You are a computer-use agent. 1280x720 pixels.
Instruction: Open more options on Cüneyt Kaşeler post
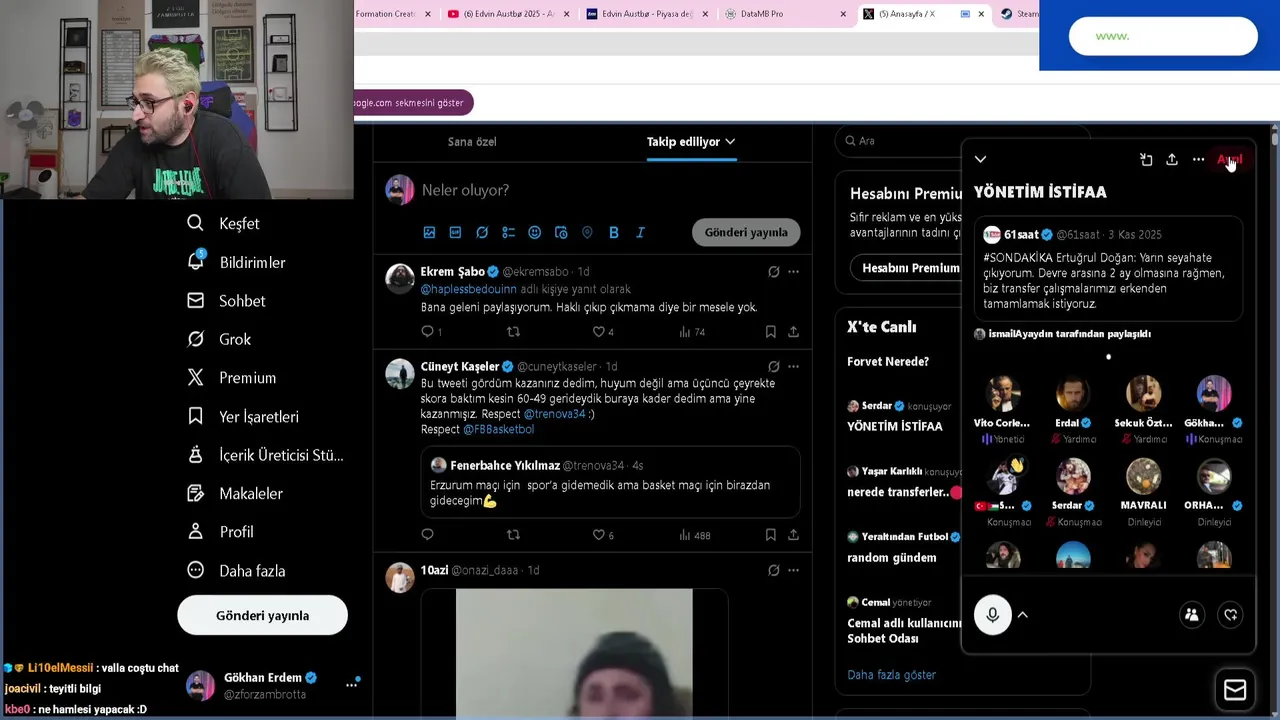tap(793, 366)
